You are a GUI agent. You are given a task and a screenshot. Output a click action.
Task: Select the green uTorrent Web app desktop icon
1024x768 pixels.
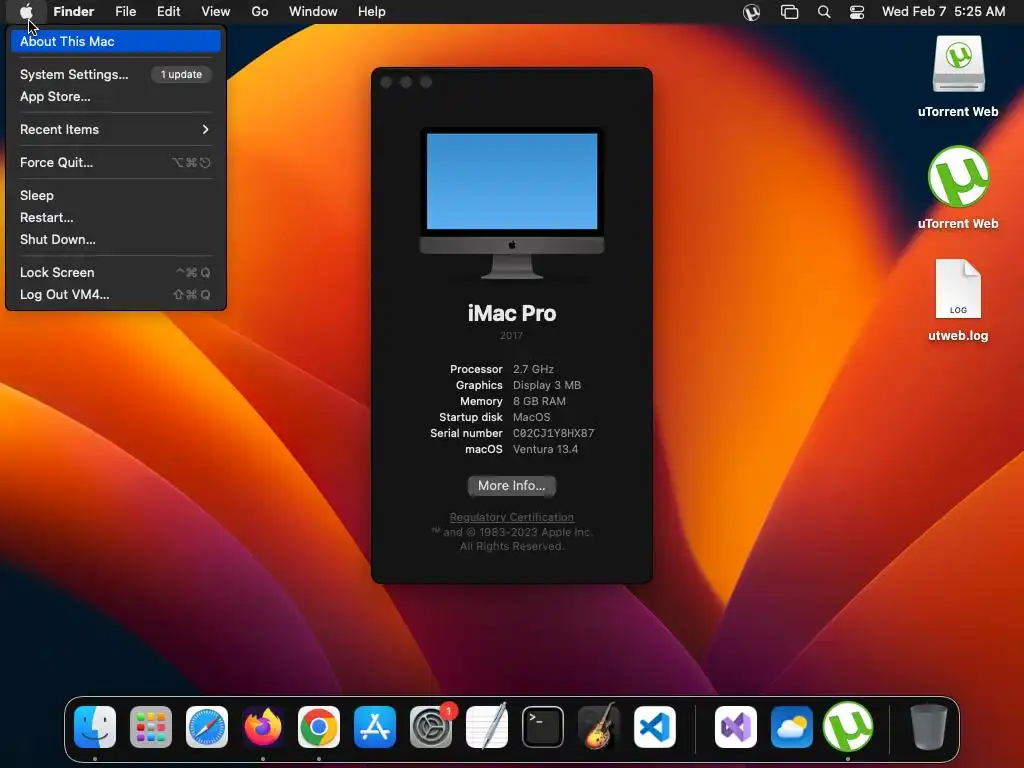pos(958,177)
